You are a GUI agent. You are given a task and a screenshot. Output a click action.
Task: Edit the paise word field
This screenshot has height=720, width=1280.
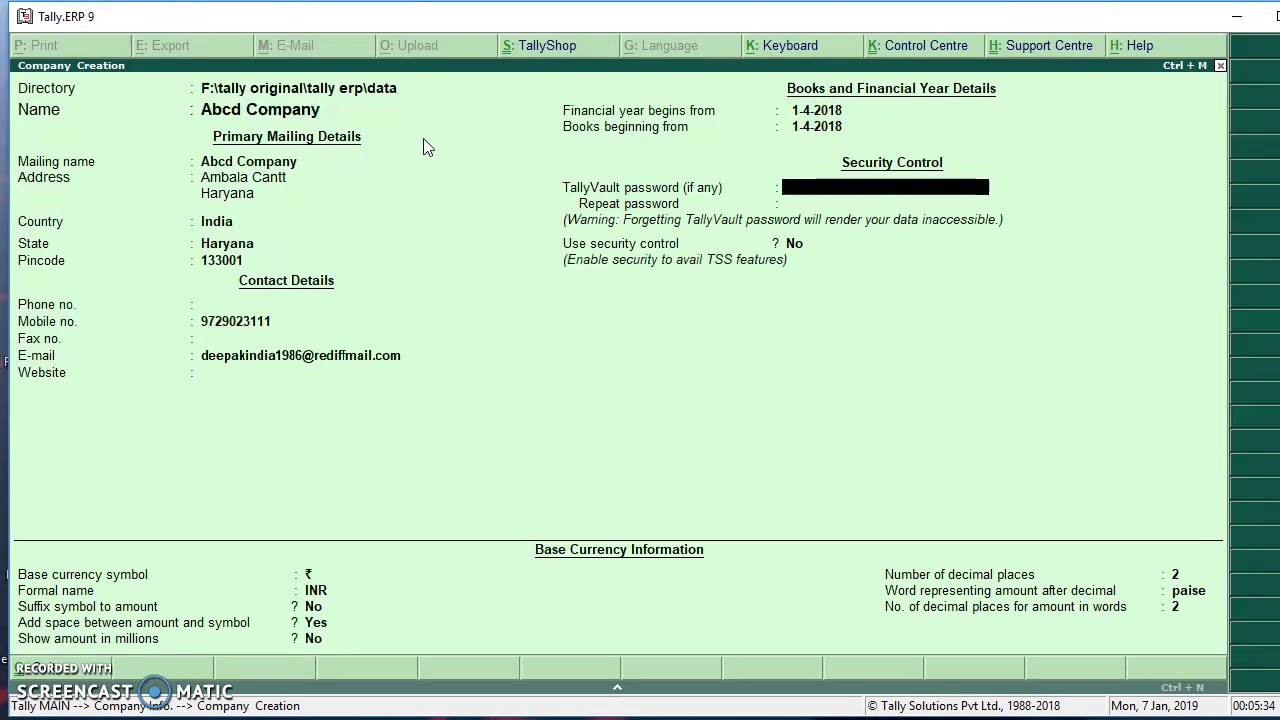pos(1189,591)
